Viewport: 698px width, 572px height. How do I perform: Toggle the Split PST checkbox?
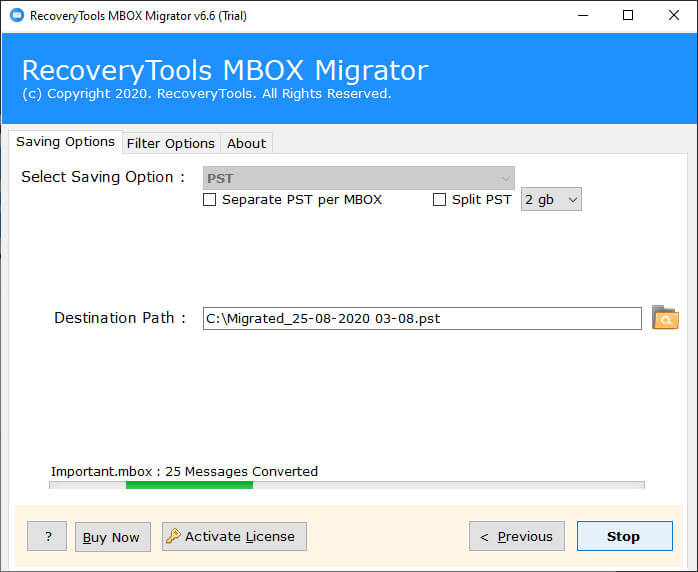(439, 199)
